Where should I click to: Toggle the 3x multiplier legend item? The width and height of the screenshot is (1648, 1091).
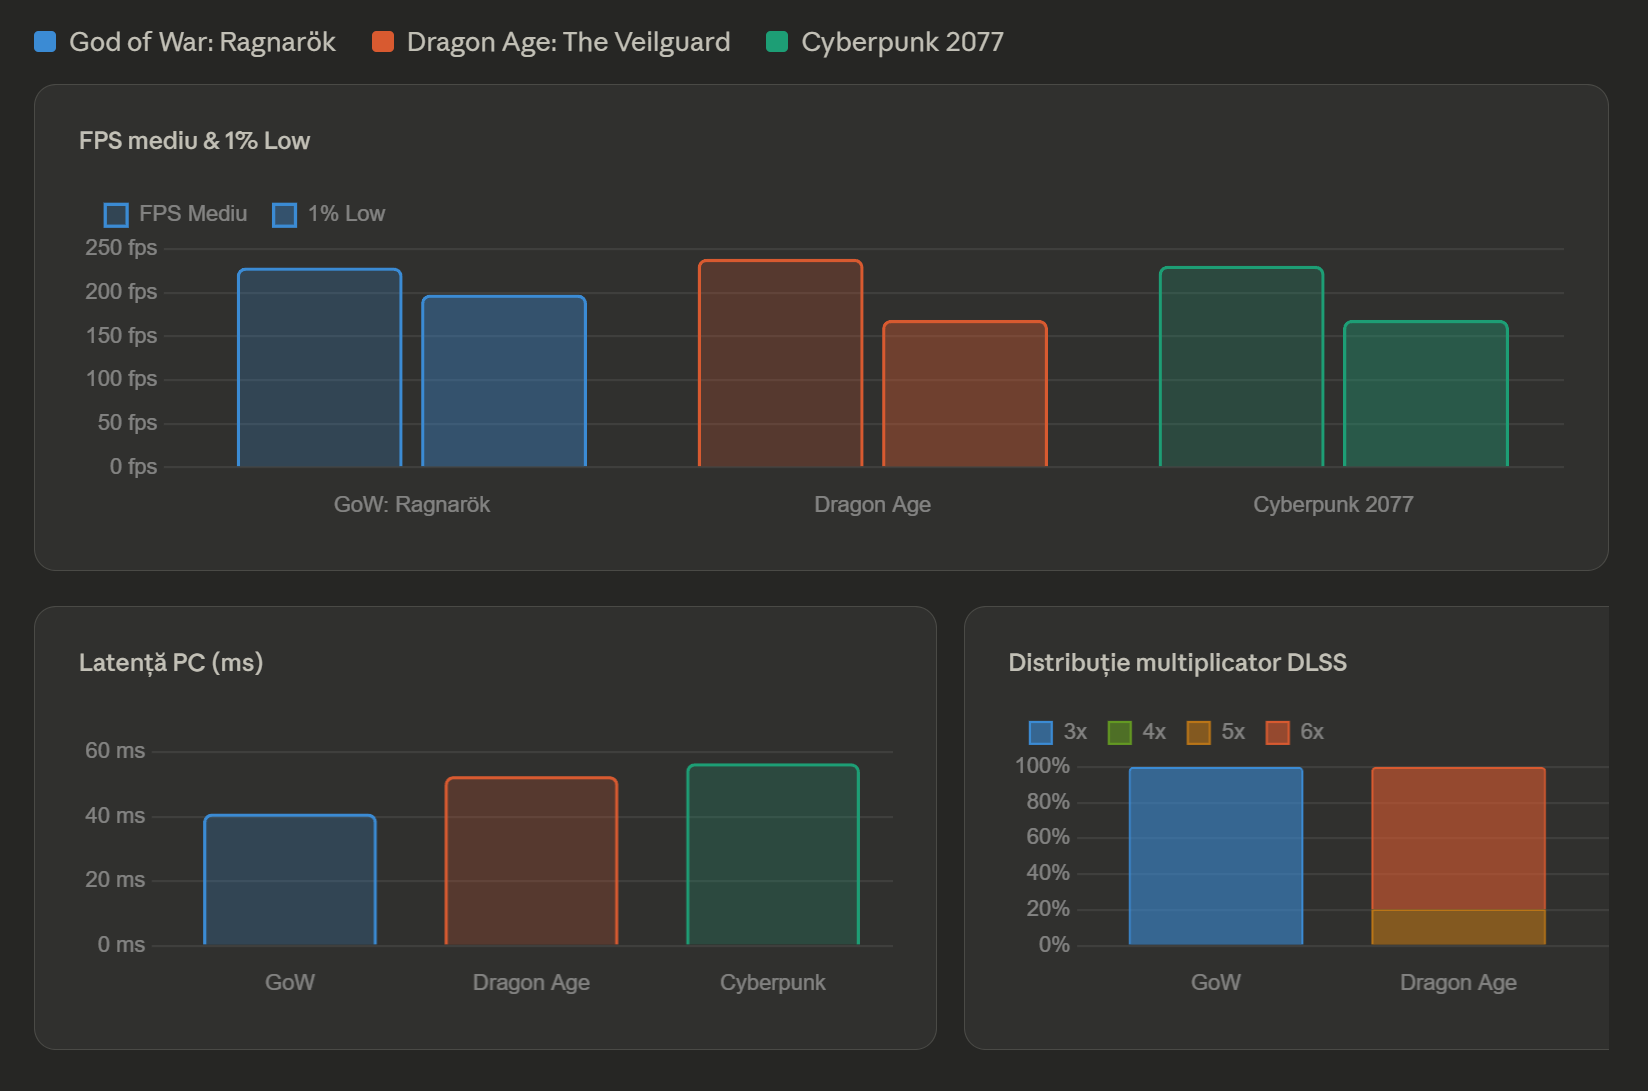point(1057,732)
